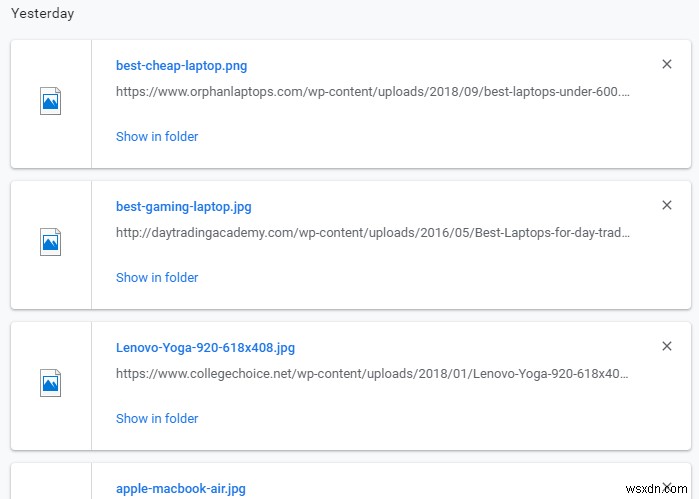
Task: Dismiss the Lenovo-Yoga-920-618x408.jpg download entry
Action: [667, 346]
